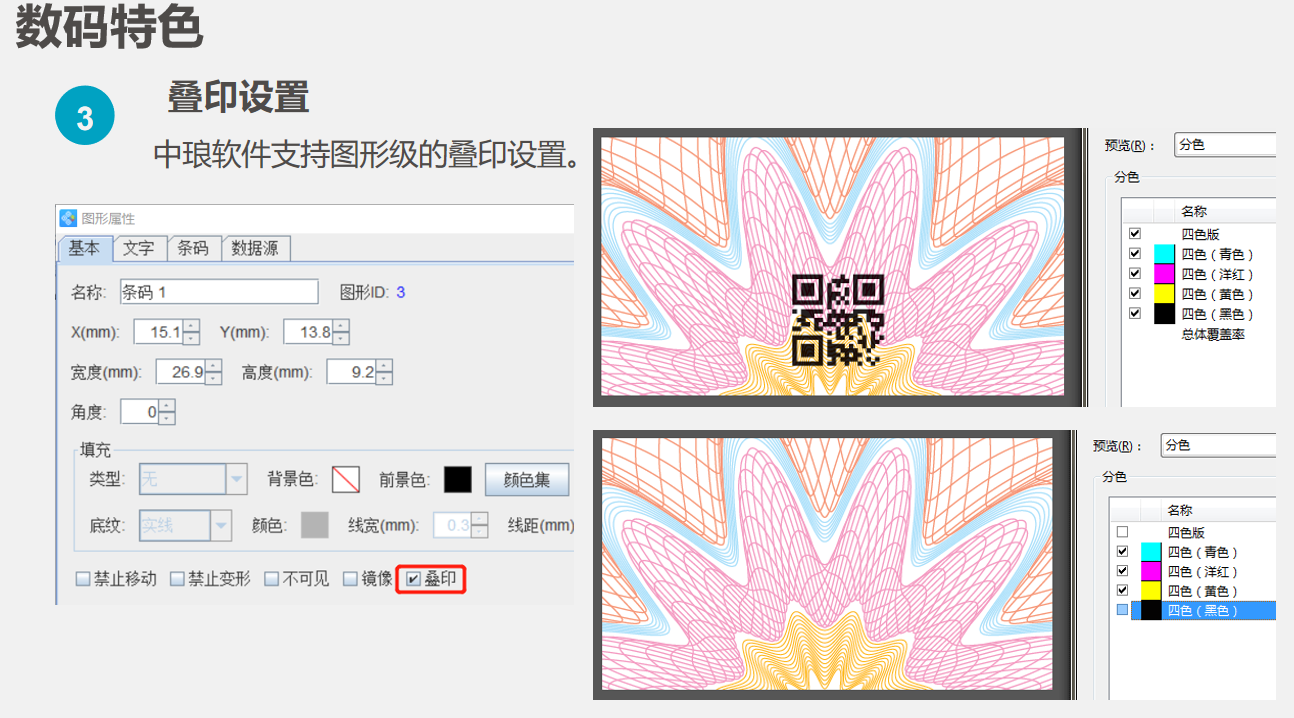Click the black 前景色 color swatch

coord(457,480)
